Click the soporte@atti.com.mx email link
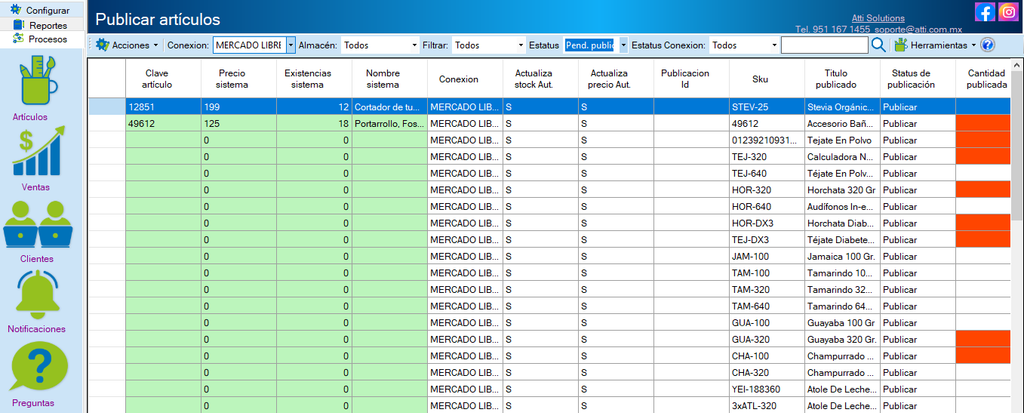Viewport: 1024px width, 413px height. (x=919, y=30)
